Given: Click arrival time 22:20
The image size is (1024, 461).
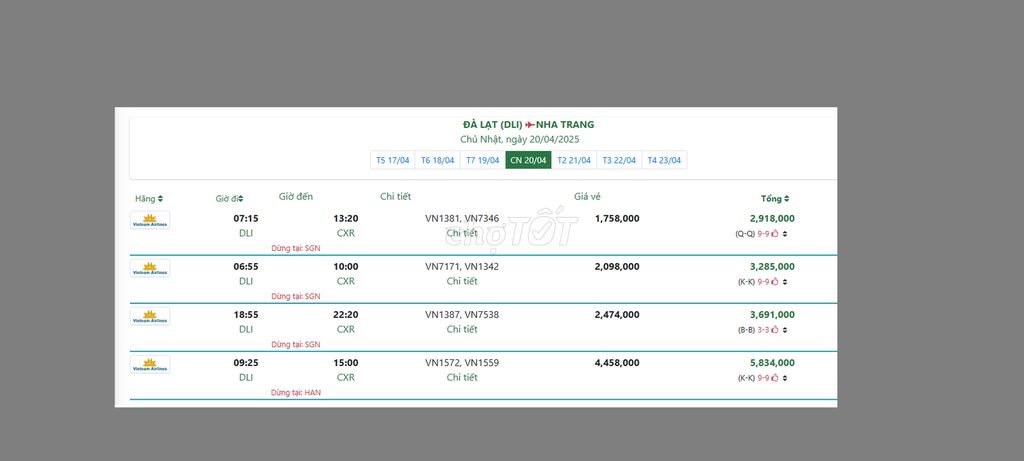Looking at the screenshot, I should [x=345, y=315].
